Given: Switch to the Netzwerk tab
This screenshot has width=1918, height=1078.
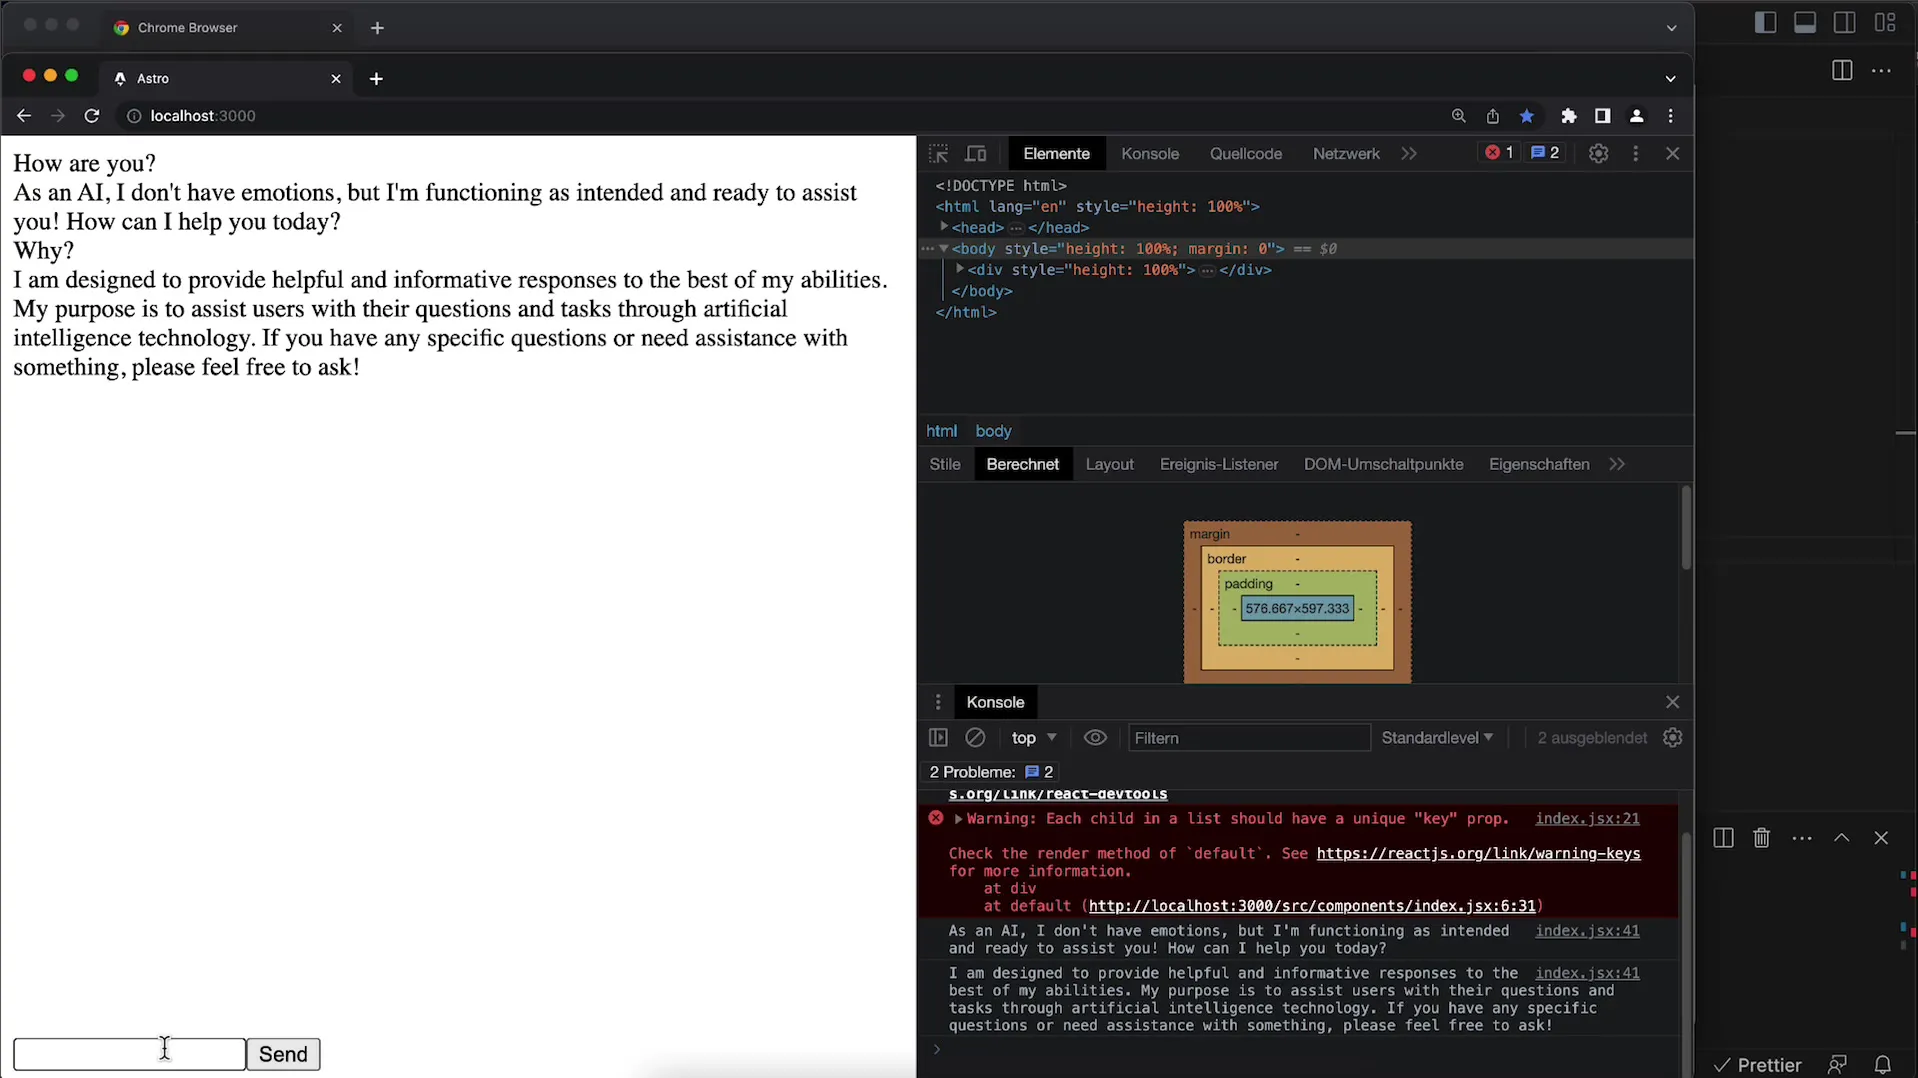Looking at the screenshot, I should (x=1346, y=154).
